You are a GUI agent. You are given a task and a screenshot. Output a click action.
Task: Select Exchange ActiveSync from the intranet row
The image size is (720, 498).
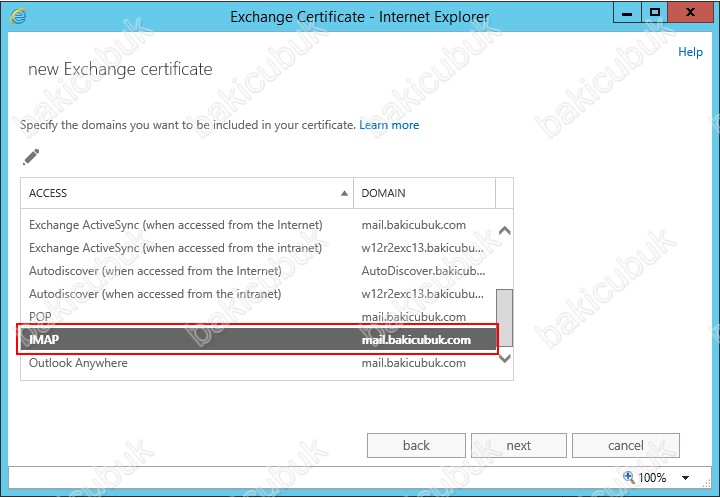coord(258,248)
